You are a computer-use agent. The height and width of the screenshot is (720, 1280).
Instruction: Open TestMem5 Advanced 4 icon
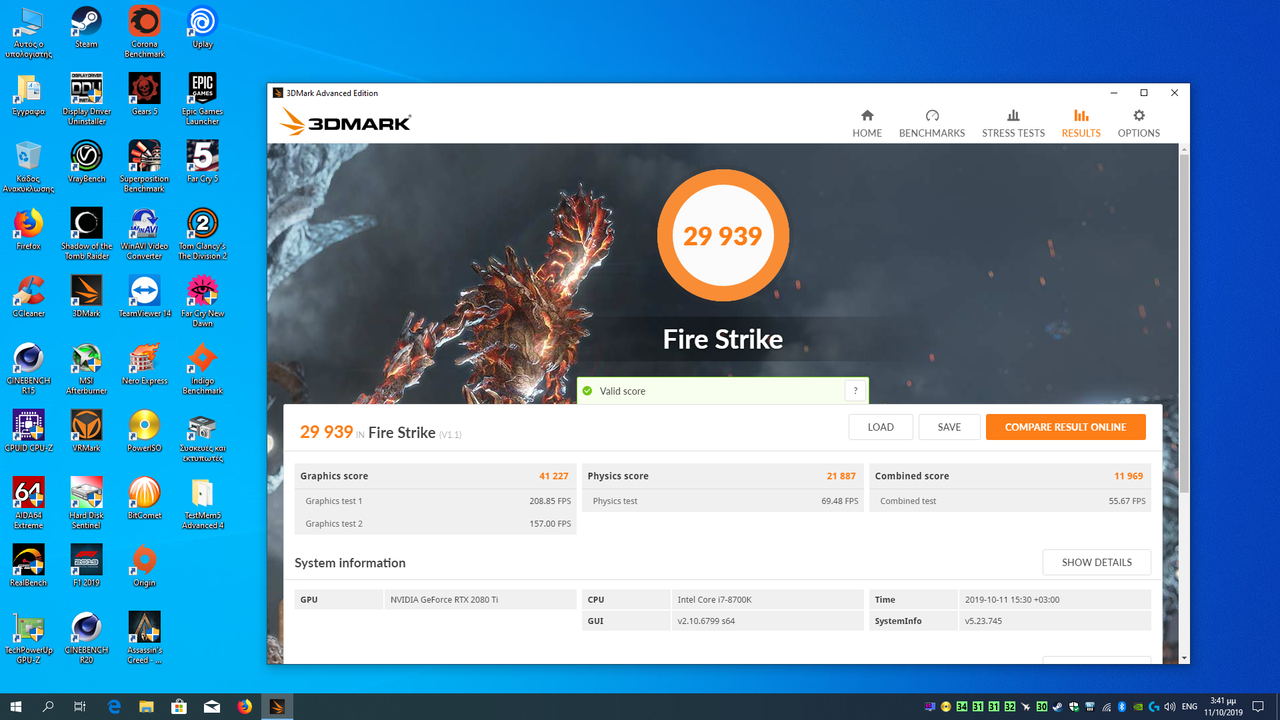click(202, 502)
